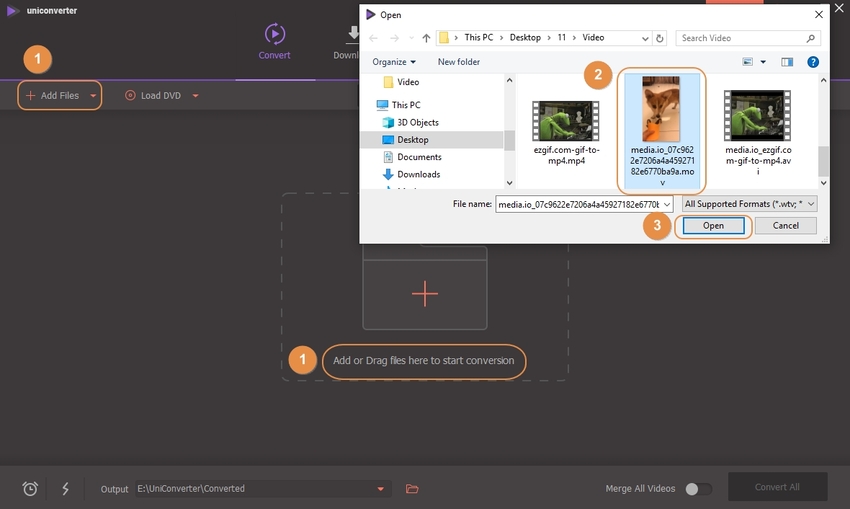Click the lightning high-speed conversion icon
Viewport: 850px width, 509px height.
(66, 488)
